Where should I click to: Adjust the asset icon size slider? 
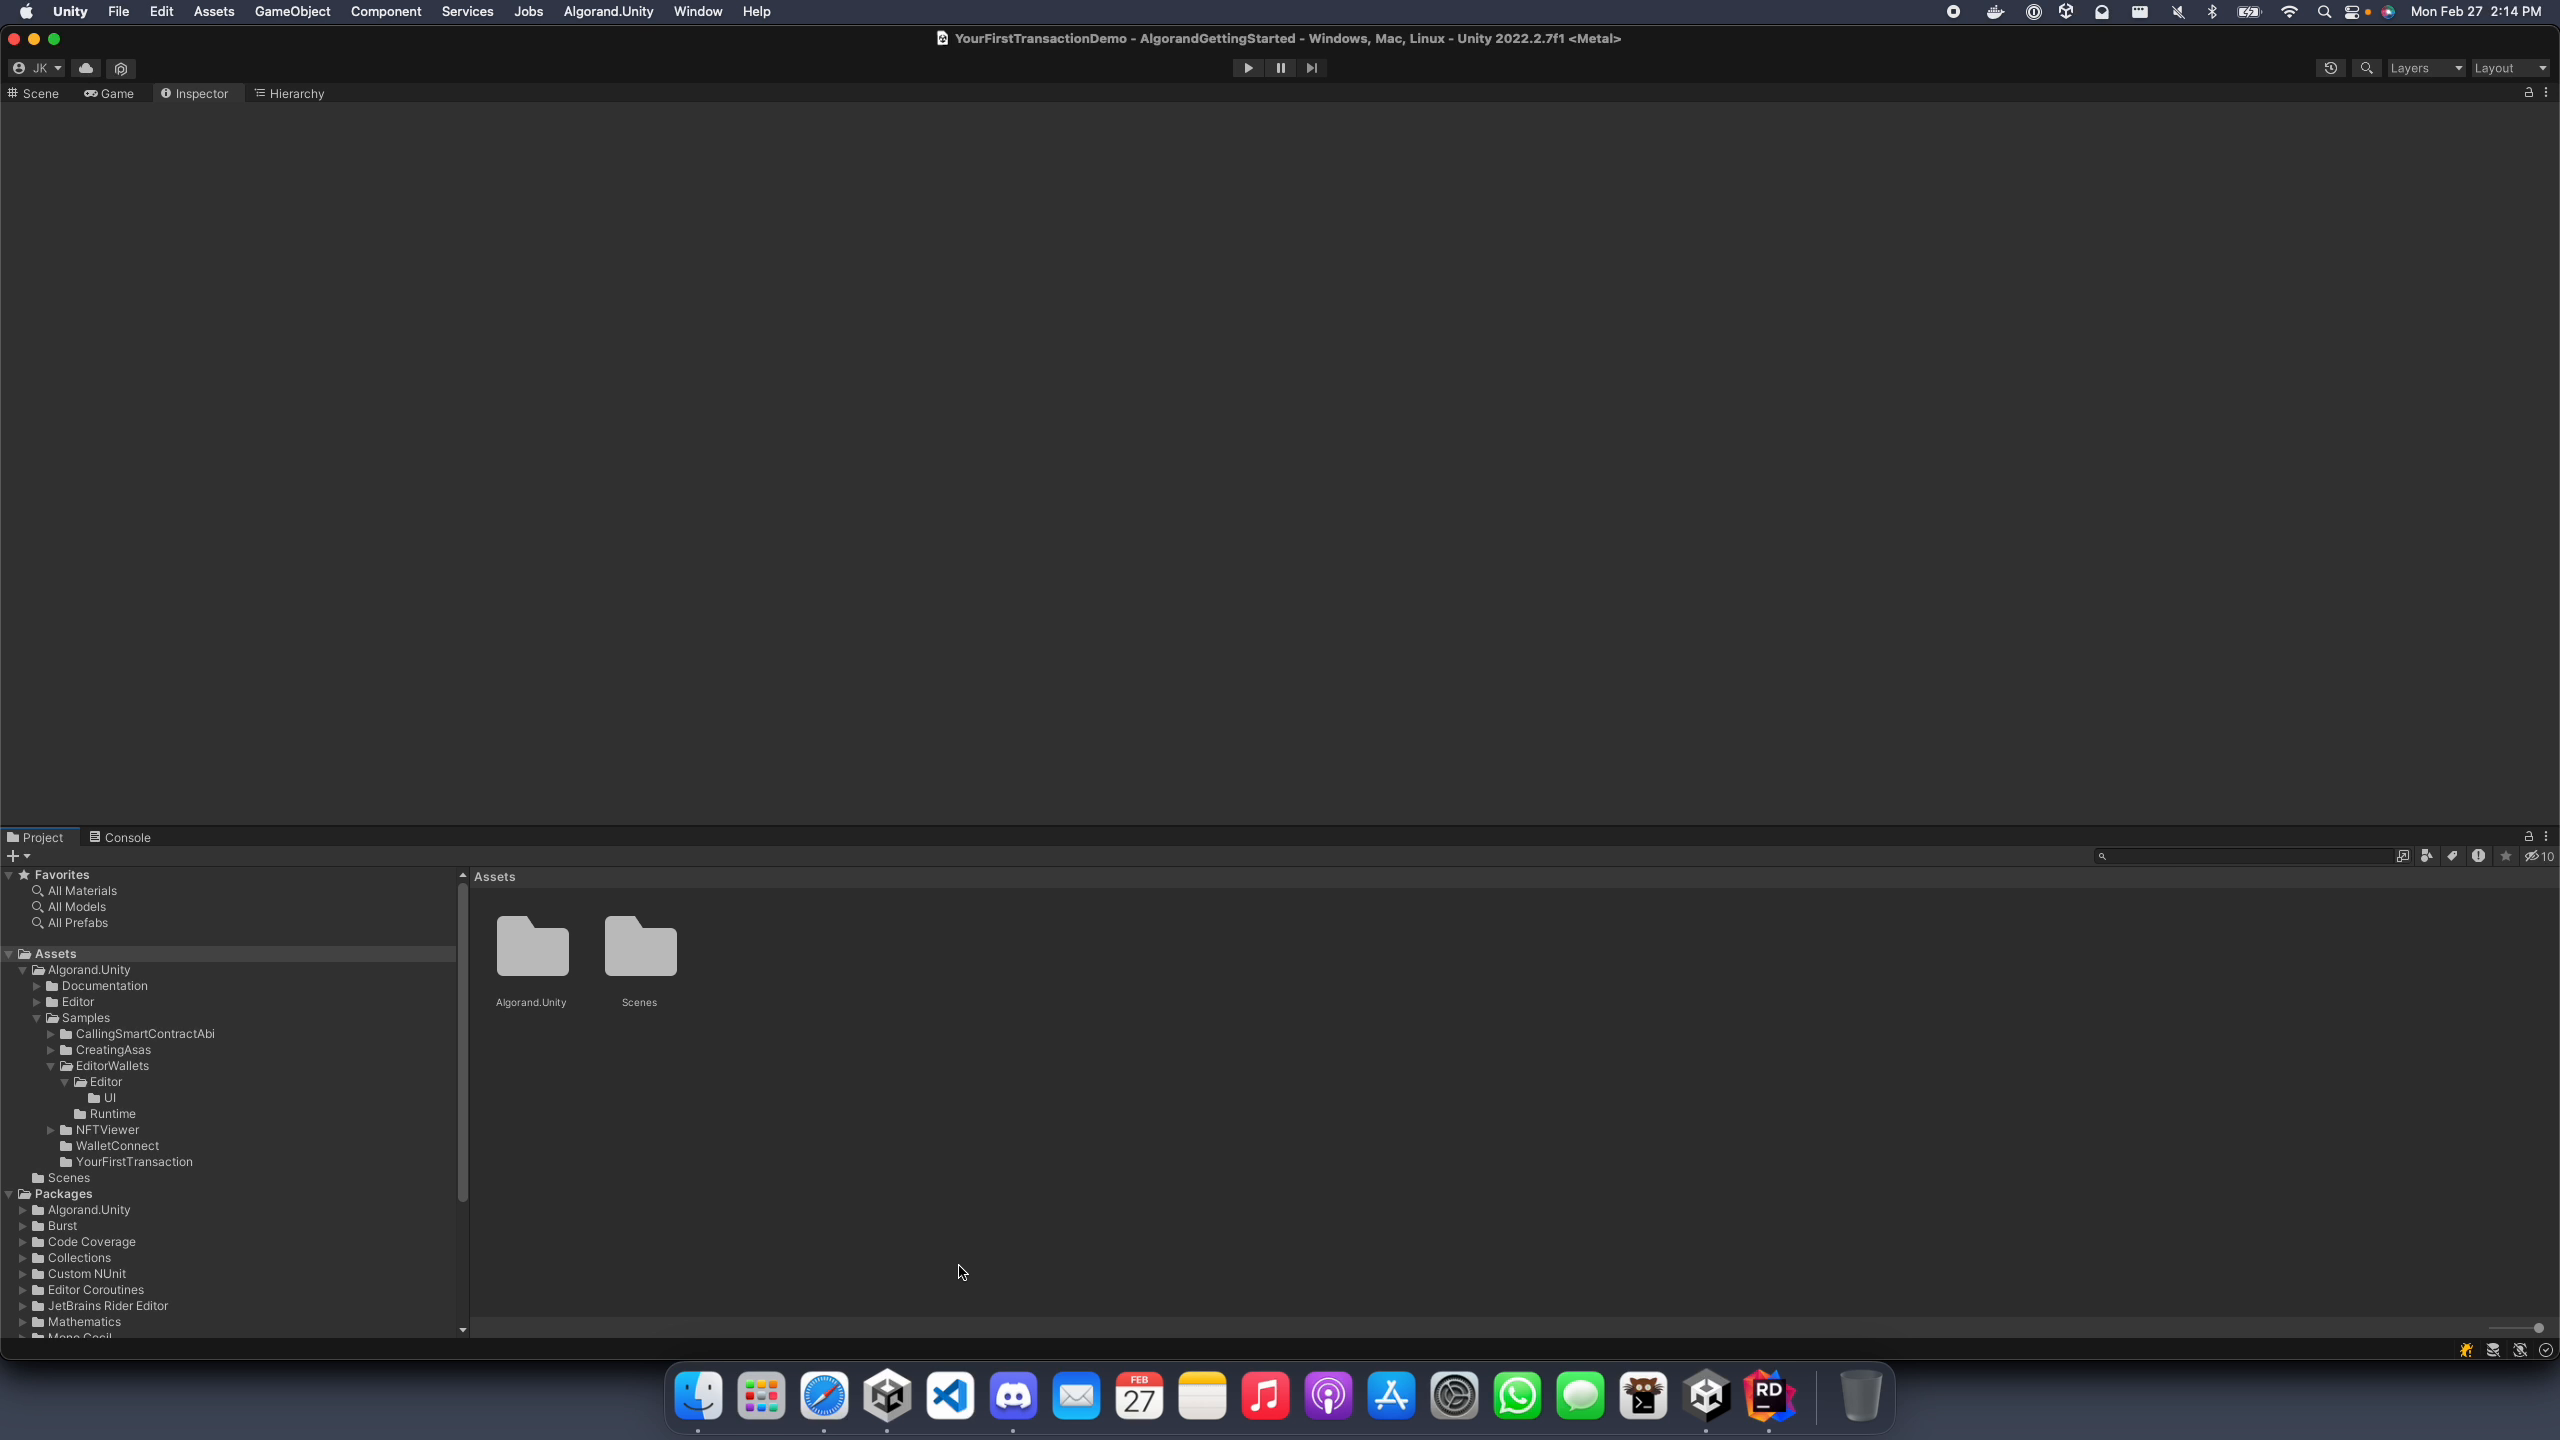click(2516, 1328)
